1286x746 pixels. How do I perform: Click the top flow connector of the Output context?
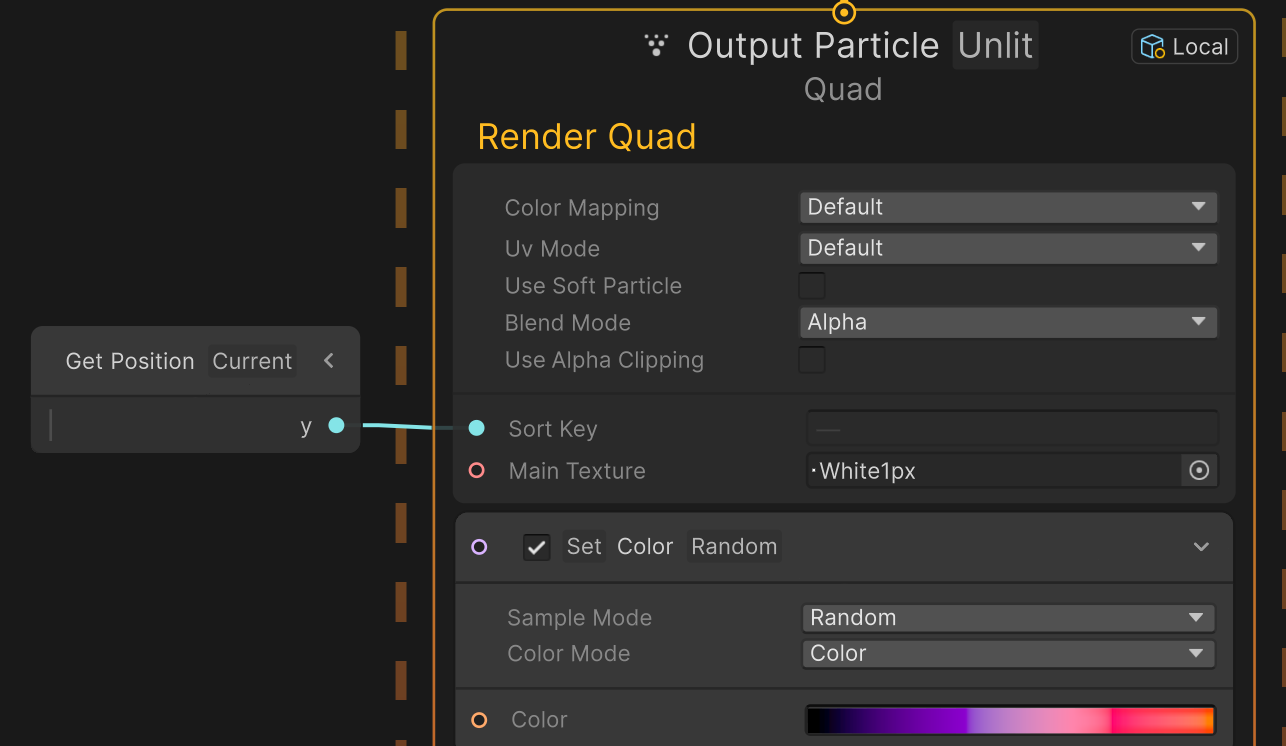(x=844, y=12)
